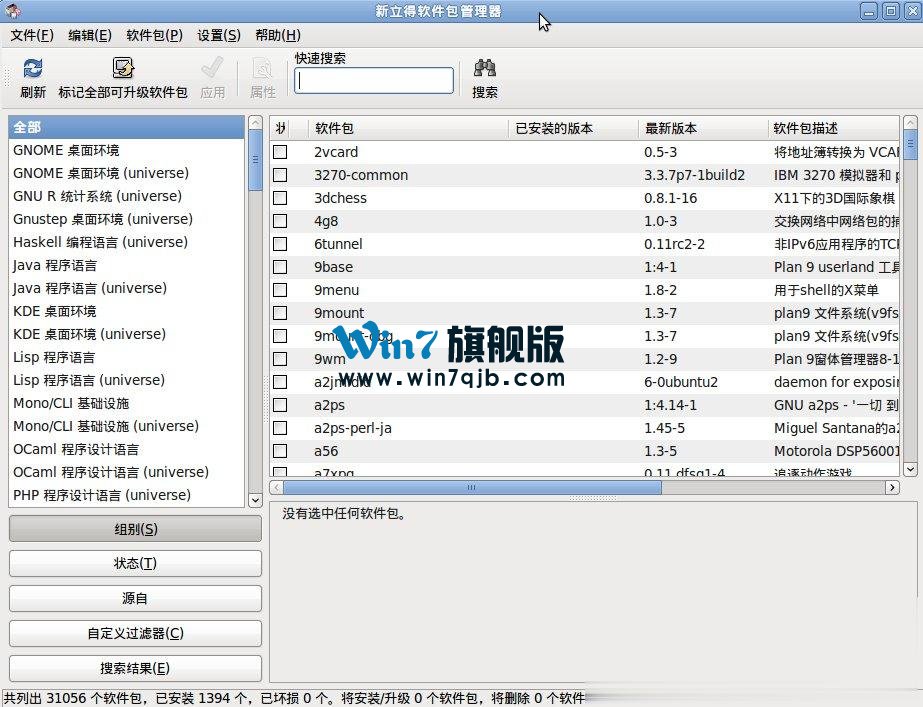Select the GNOME 桌面环境 category

point(127,150)
